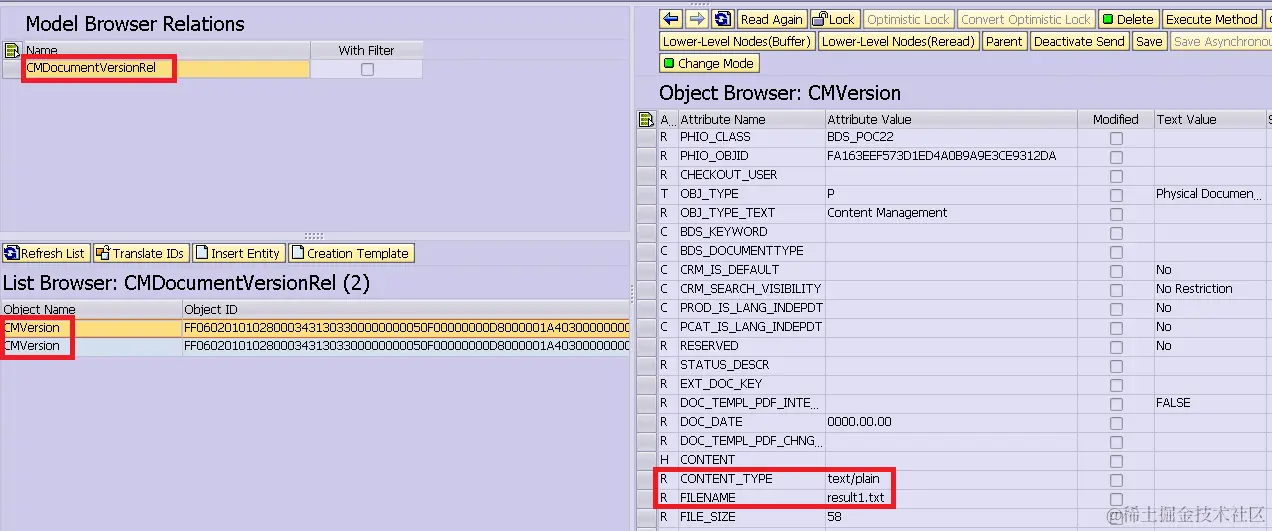Toggle Modified checkbox for OBJ_TYPE row
The width and height of the screenshot is (1272, 531).
(1116, 194)
